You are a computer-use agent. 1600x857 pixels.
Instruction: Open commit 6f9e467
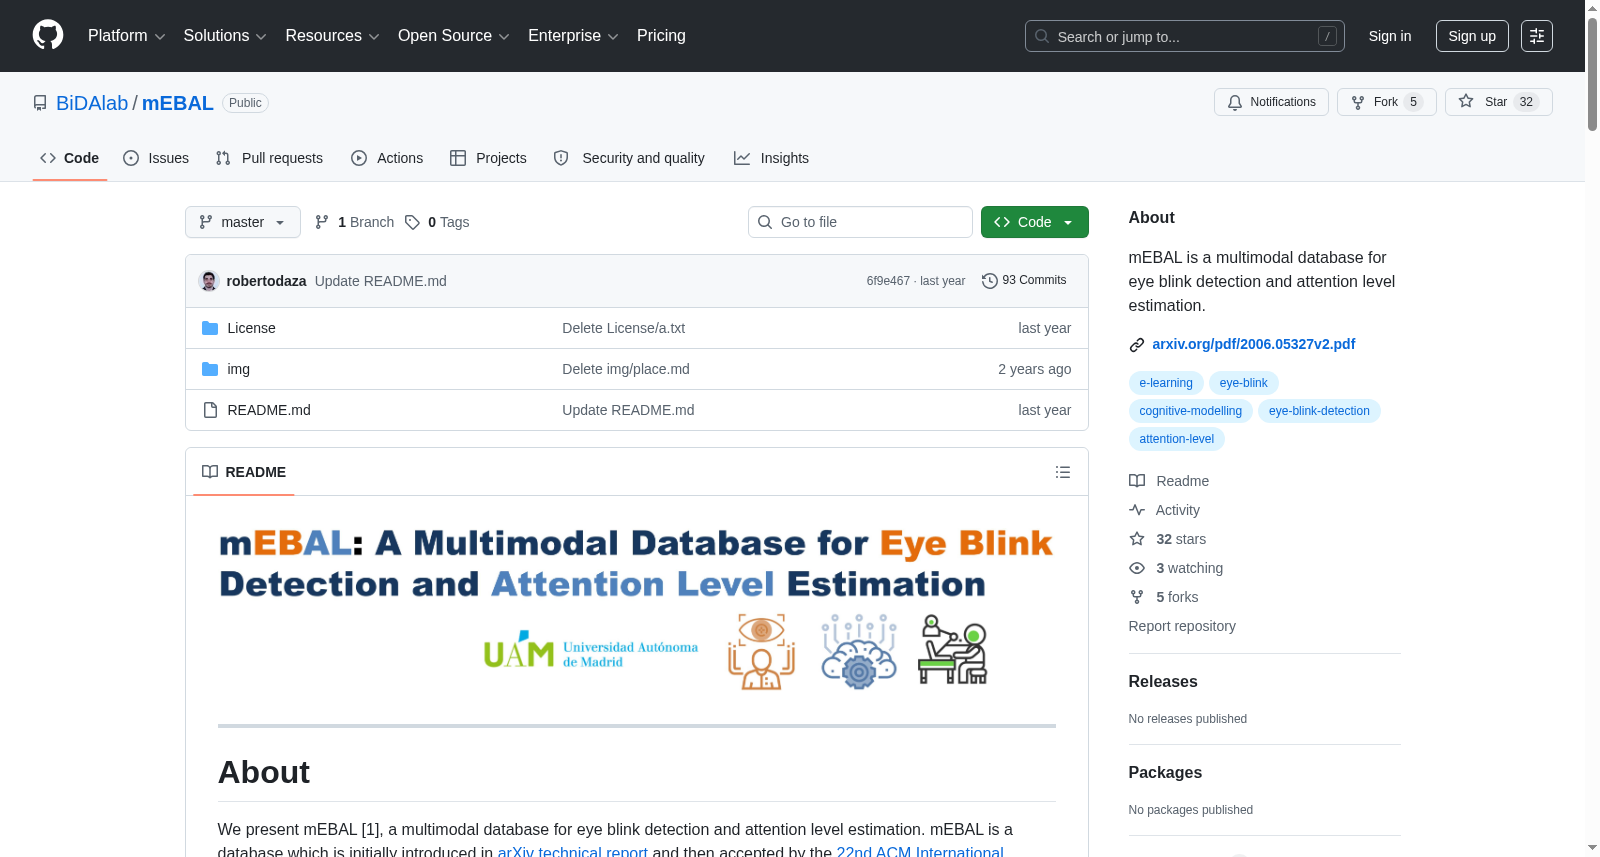tap(888, 281)
